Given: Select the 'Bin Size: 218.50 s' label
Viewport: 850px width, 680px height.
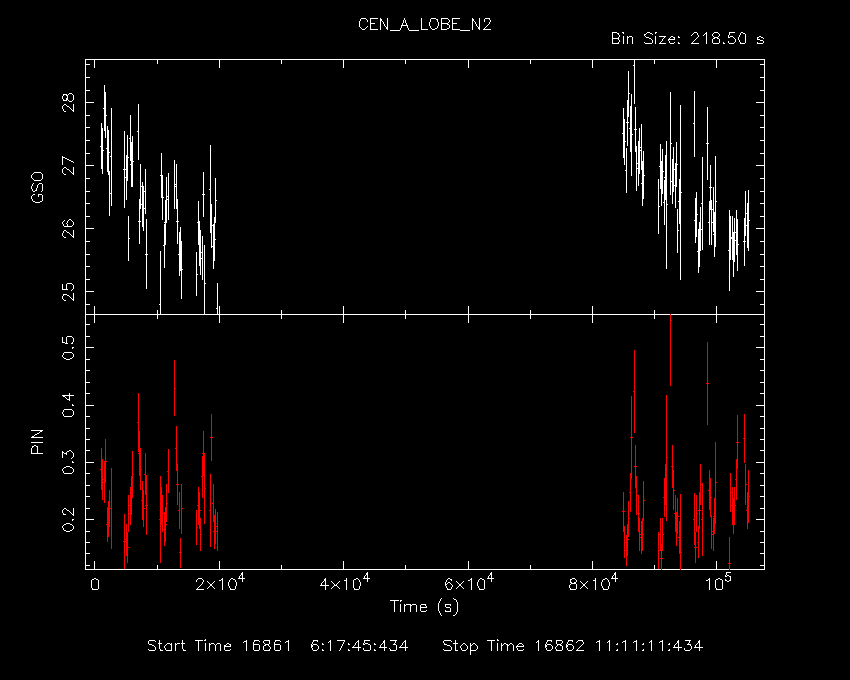Looking at the screenshot, I should 687,39.
